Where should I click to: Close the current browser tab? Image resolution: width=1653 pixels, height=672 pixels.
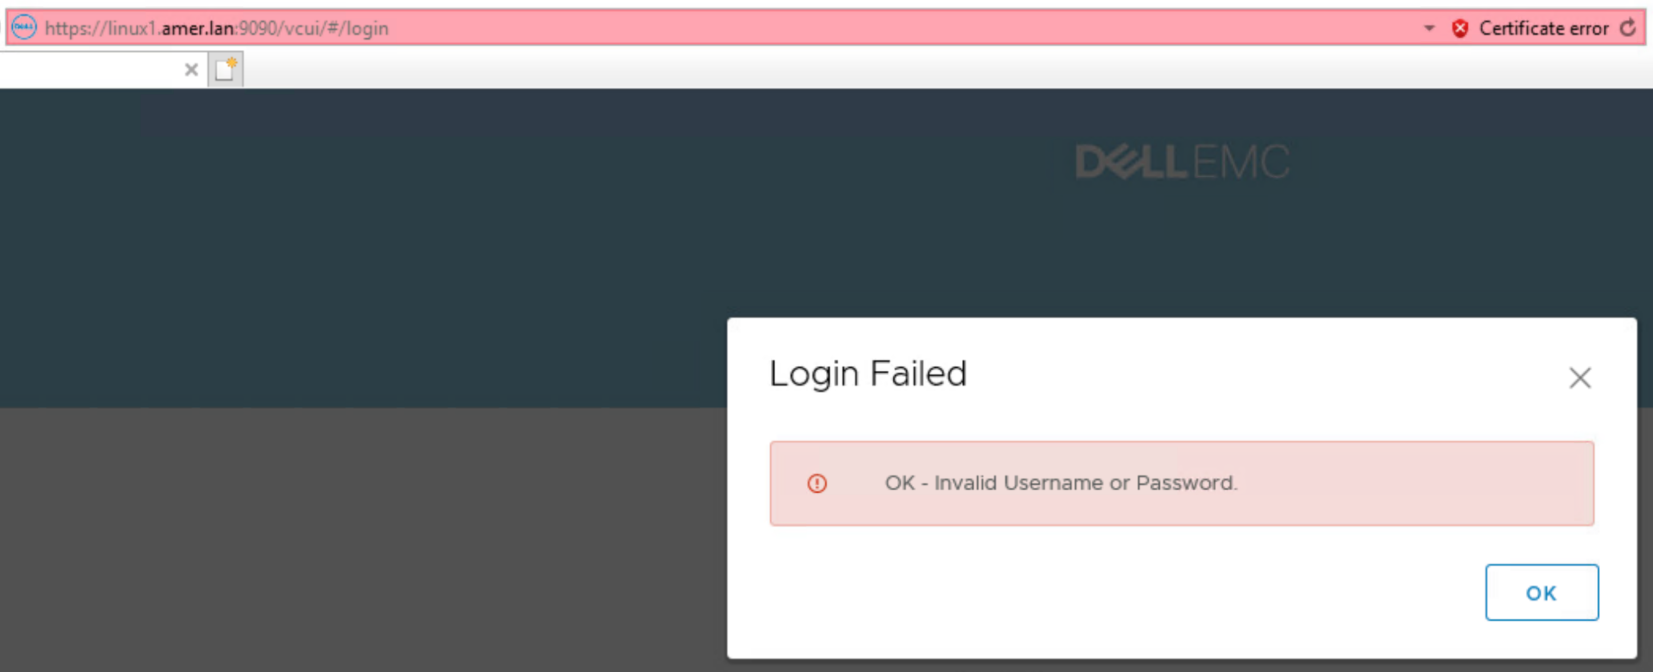tap(191, 69)
